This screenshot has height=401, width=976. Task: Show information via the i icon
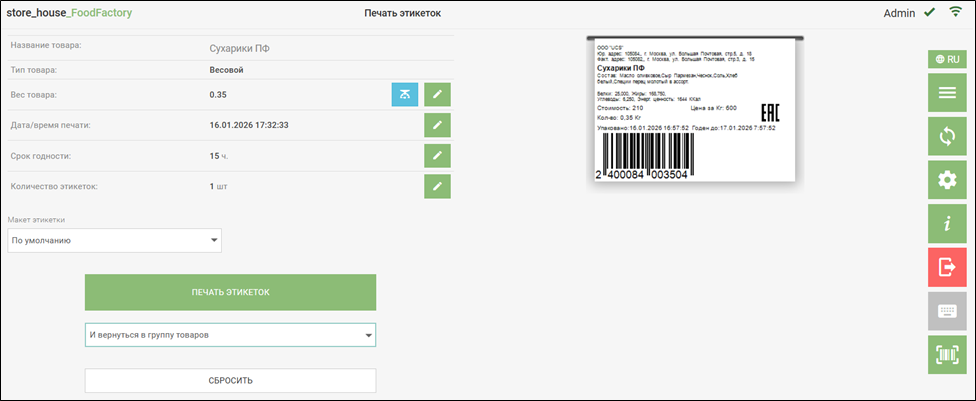pos(946,223)
